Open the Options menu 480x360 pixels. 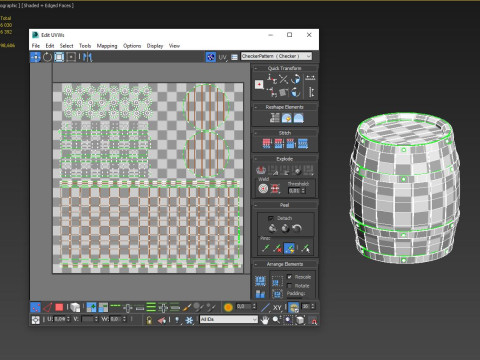(132, 46)
